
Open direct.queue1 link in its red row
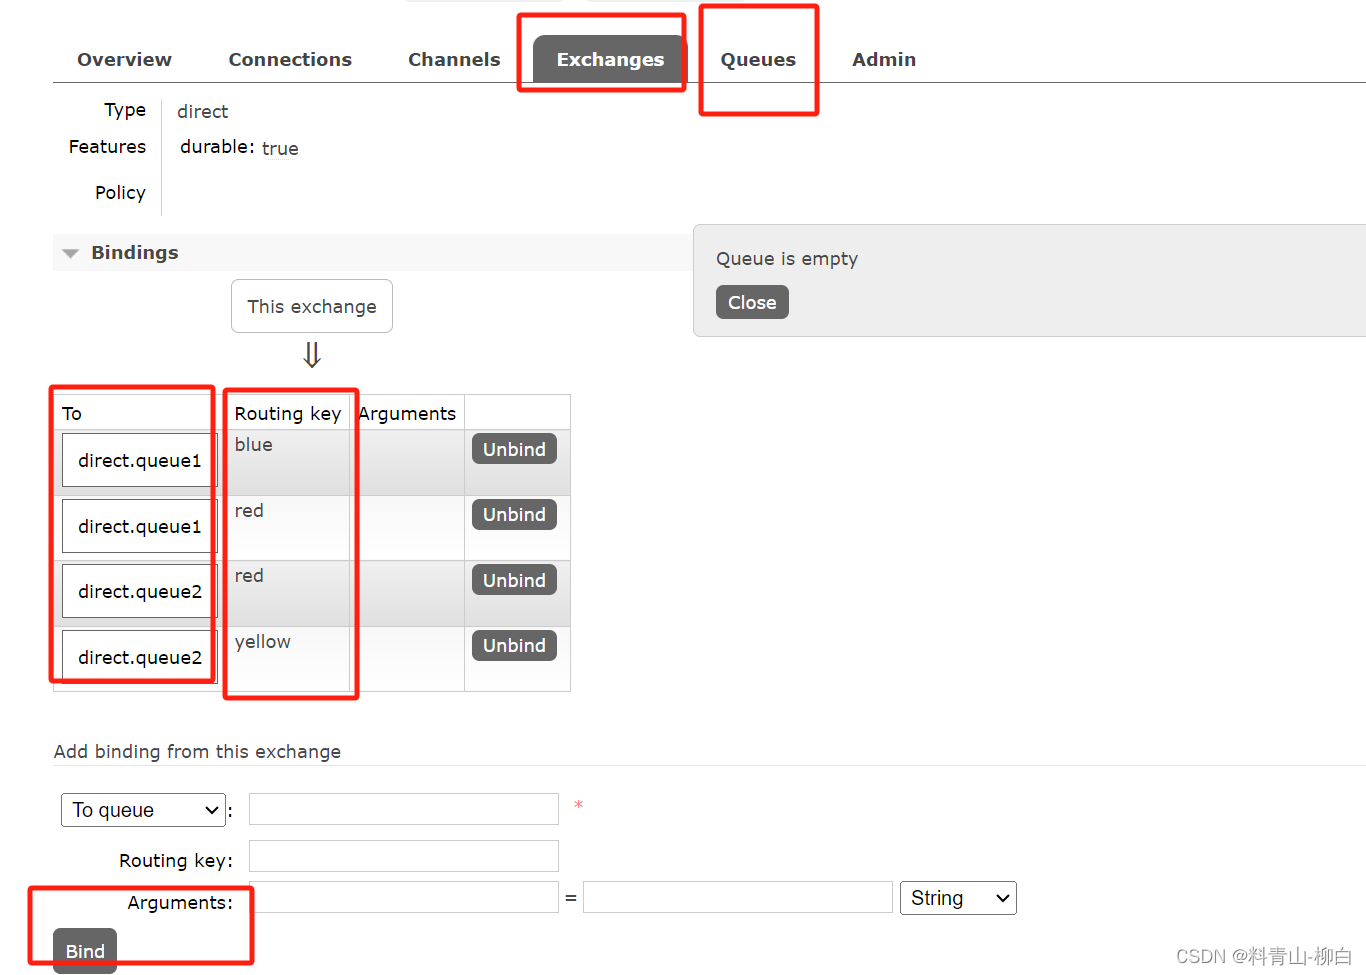(139, 526)
